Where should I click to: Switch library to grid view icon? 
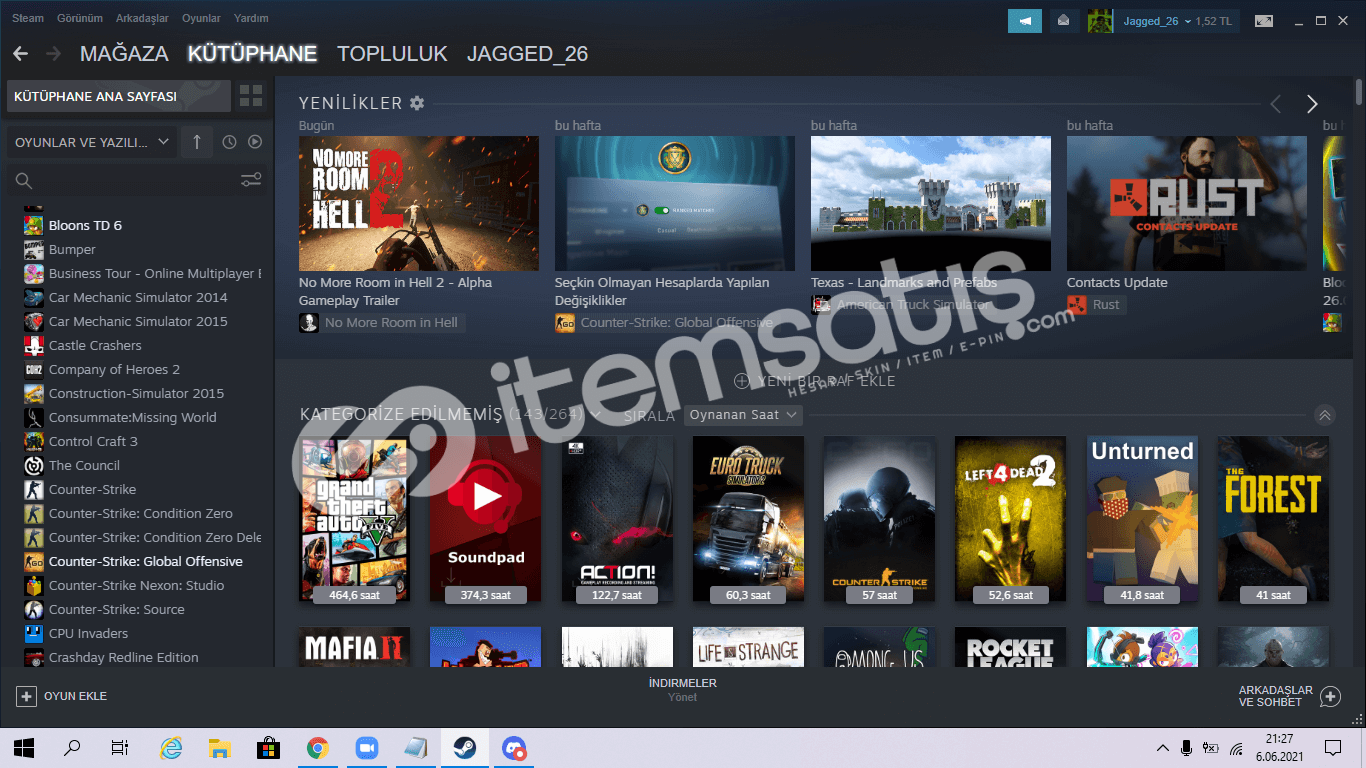[x=251, y=96]
